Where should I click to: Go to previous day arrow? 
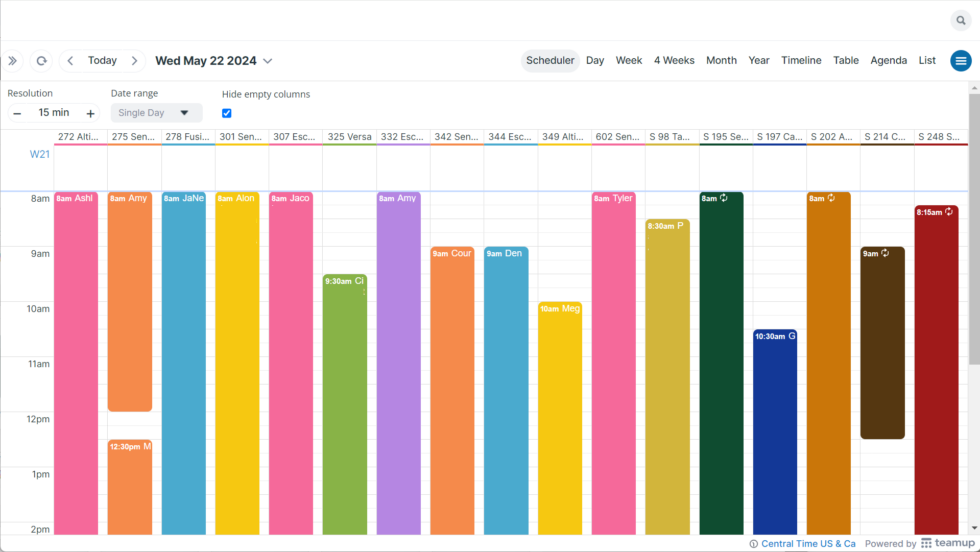pyautogui.click(x=70, y=61)
